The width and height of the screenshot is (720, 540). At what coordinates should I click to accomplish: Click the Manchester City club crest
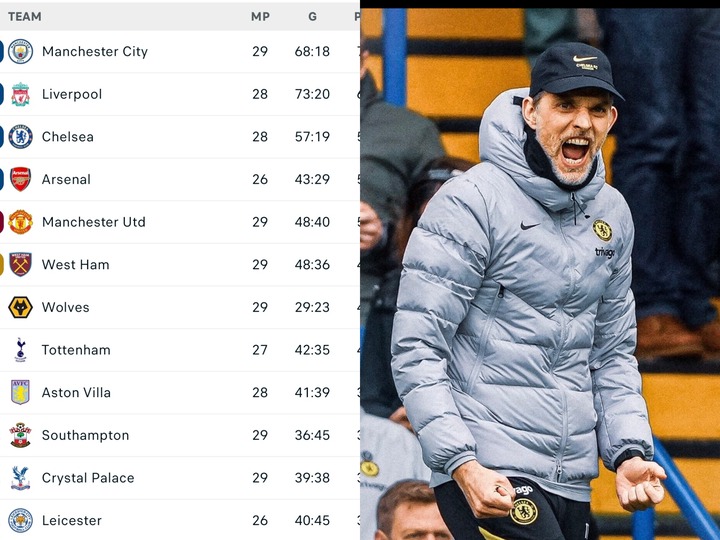point(20,51)
